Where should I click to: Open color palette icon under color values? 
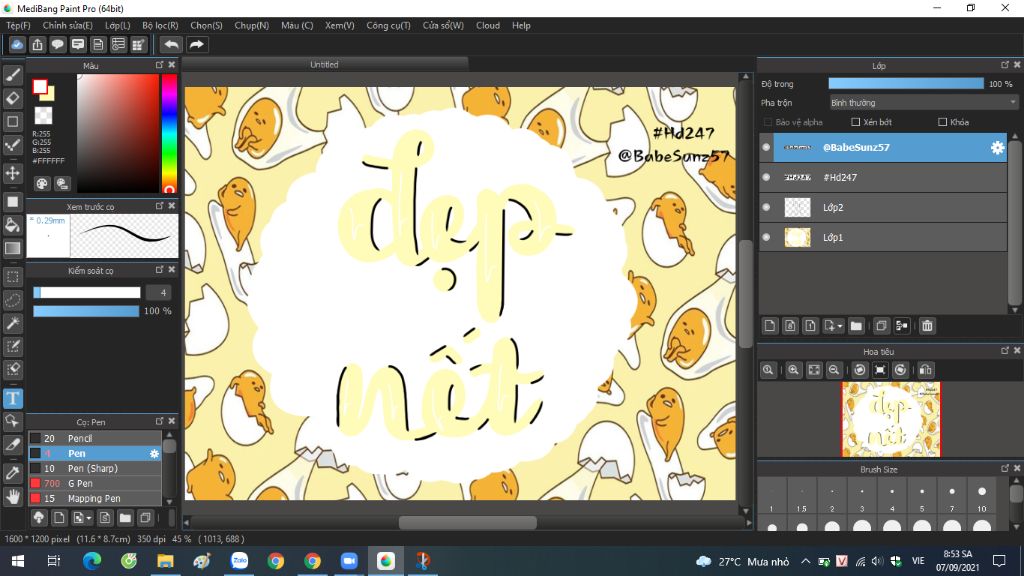42,184
